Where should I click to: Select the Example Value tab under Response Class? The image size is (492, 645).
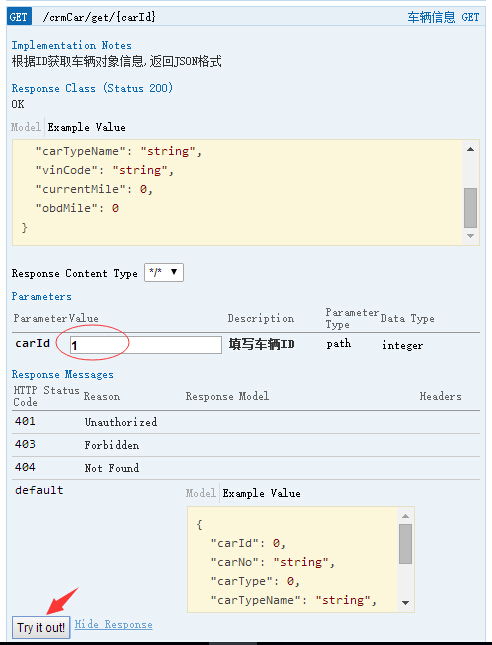coord(86,127)
